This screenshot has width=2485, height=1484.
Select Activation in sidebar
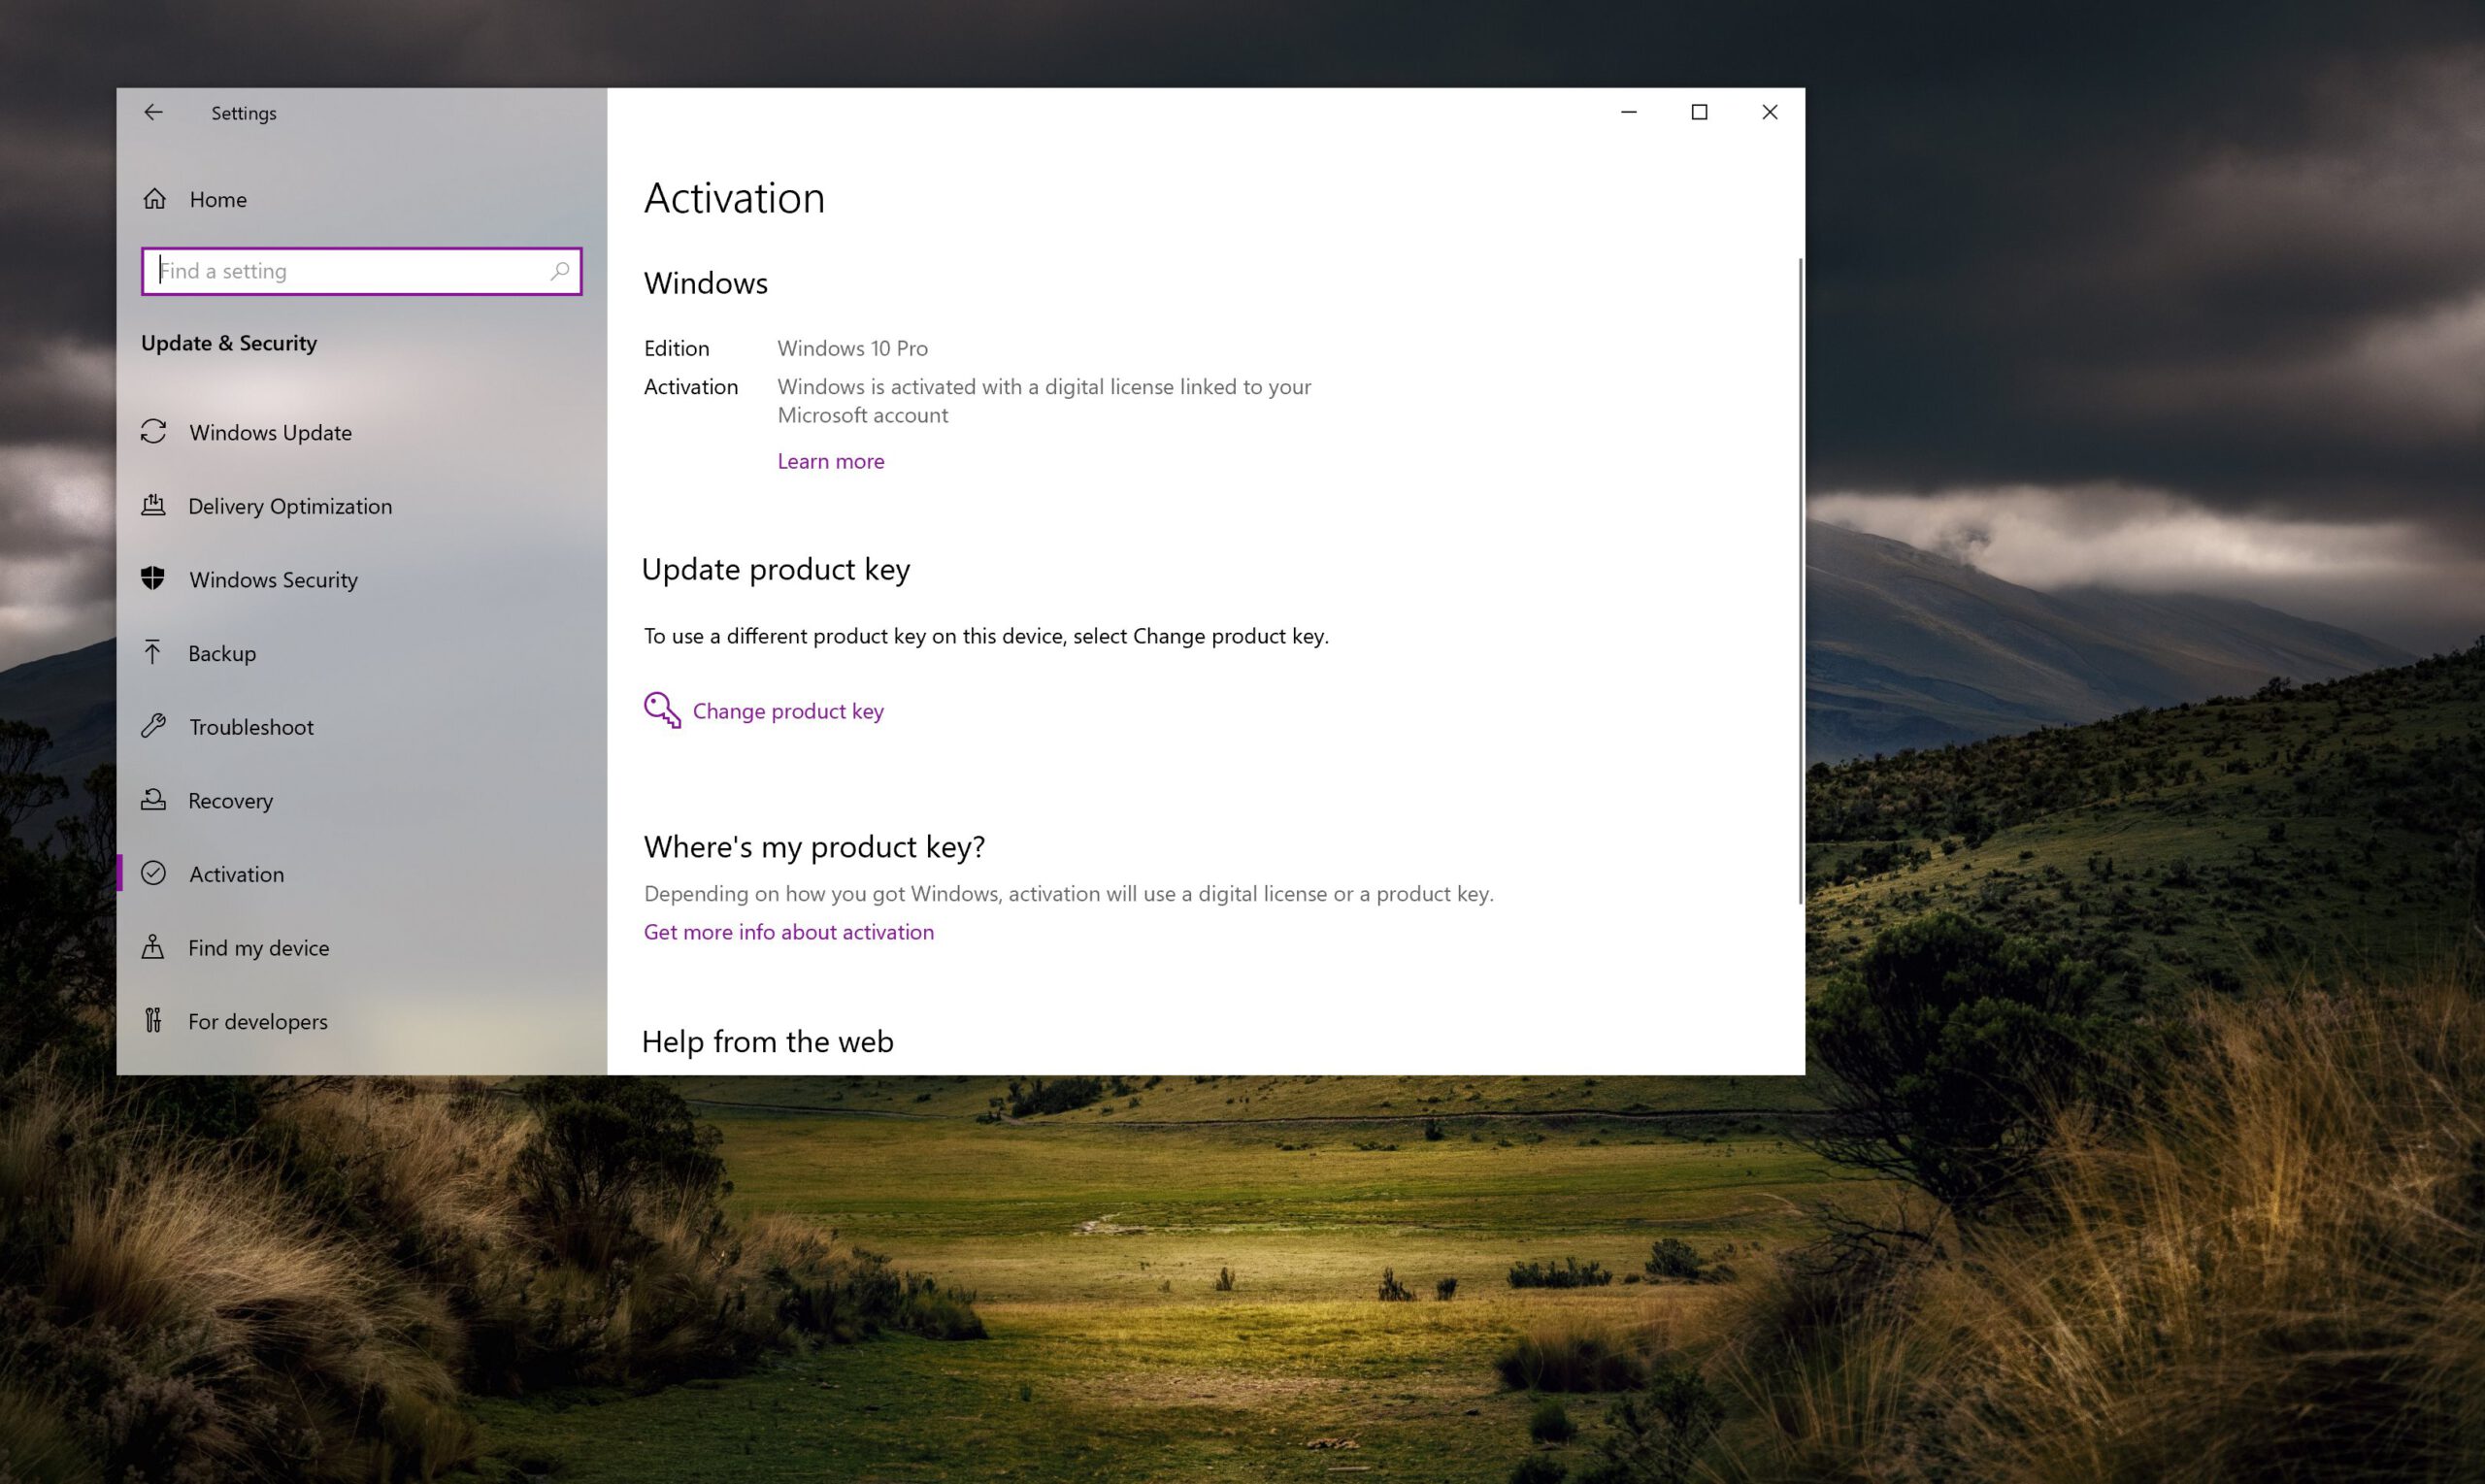[361, 874]
